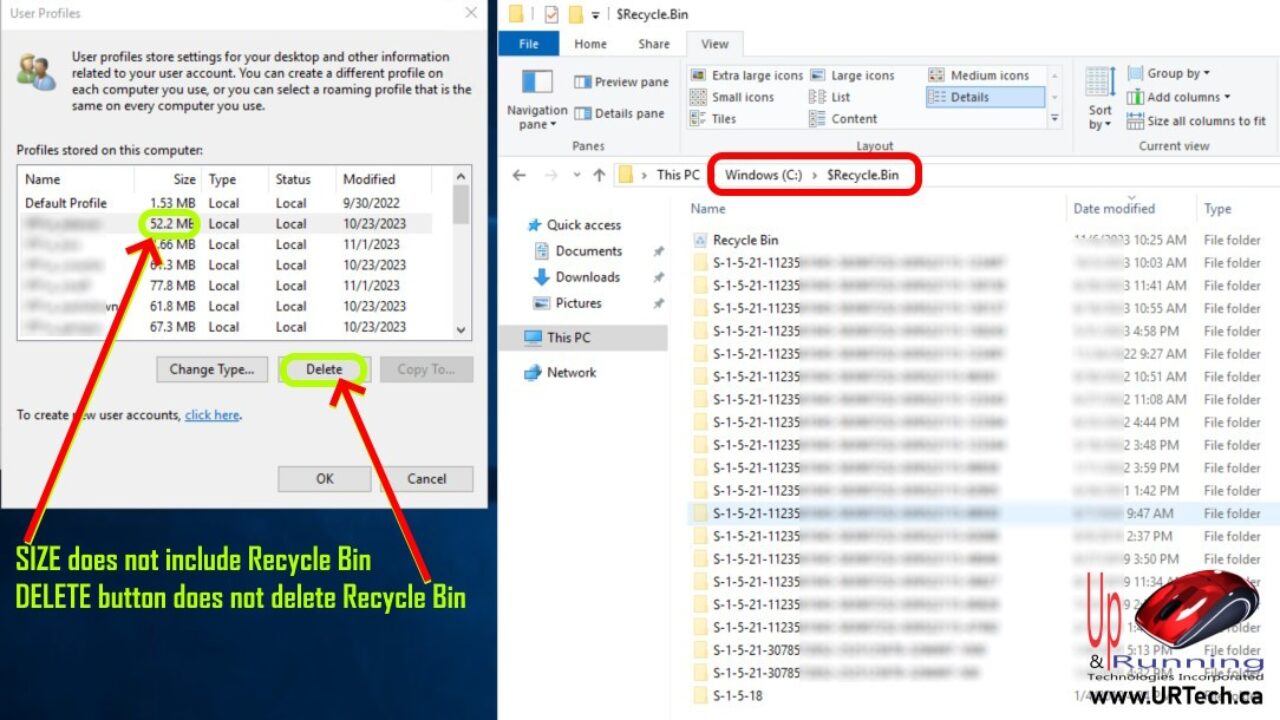Viewport: 1280px width, 720px height.
Task: Switch to Large icons view
Action: point(864,75)
